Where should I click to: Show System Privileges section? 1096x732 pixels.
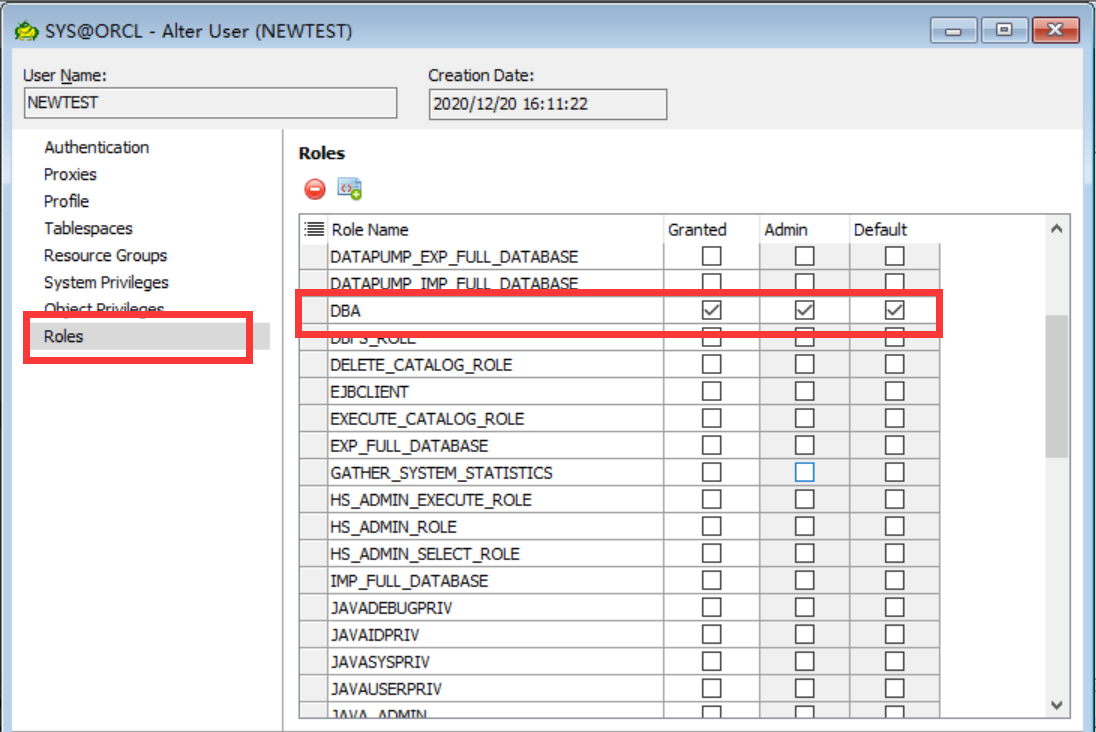click(106, 282)
